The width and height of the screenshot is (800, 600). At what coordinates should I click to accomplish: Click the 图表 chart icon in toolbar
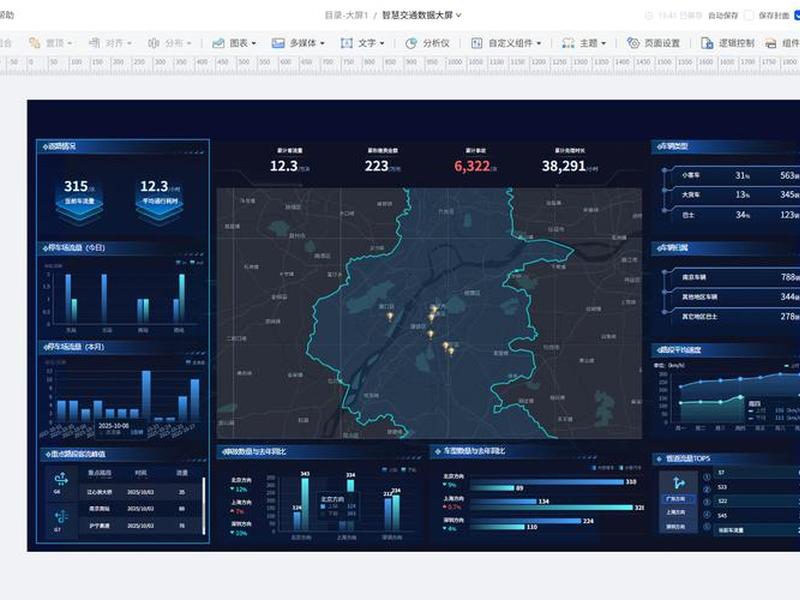(x=218, y=43)
